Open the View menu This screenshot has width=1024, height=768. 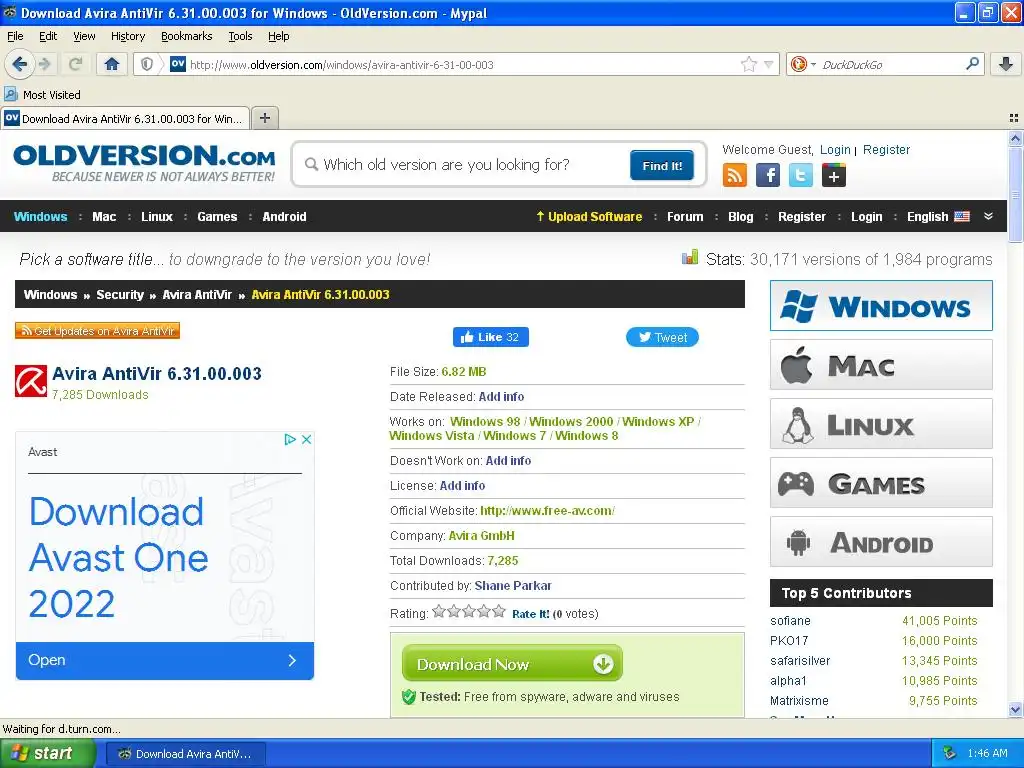pyautogui.click(x=84, y=36)
